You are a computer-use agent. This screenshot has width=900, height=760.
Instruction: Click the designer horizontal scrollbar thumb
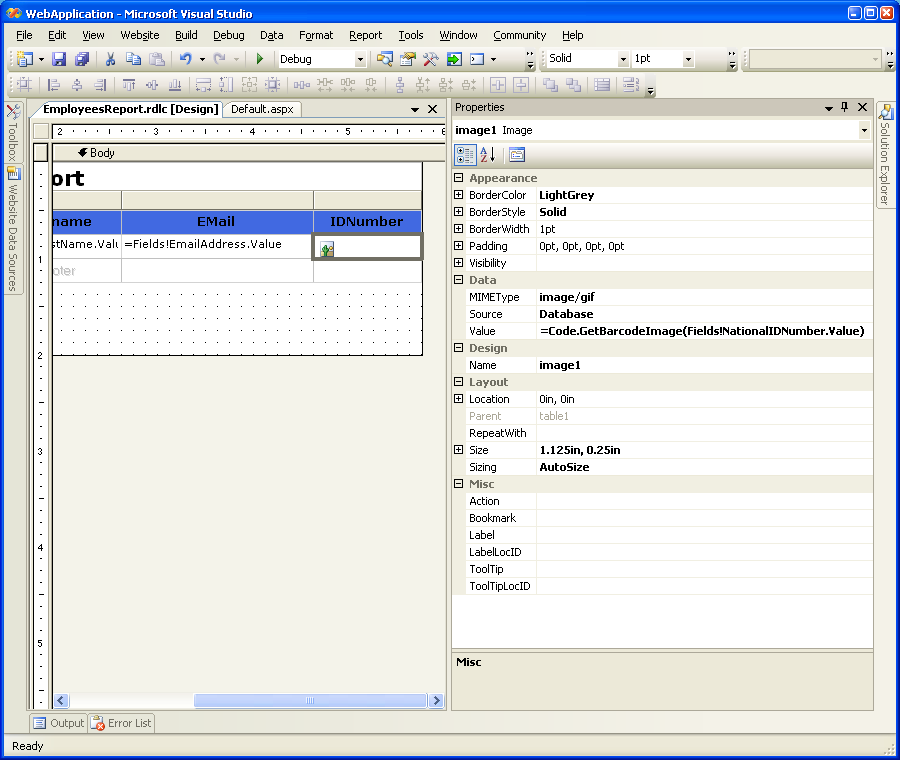click(308, 702)
